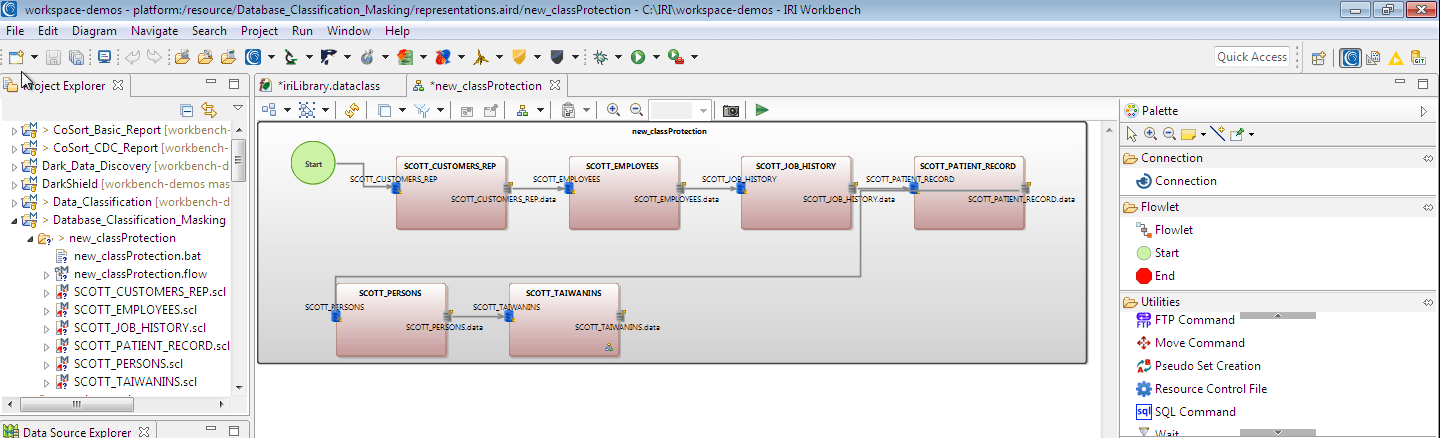Click the Select All diagram toolbar icon

pyautogui.click(x=307, y=110)
